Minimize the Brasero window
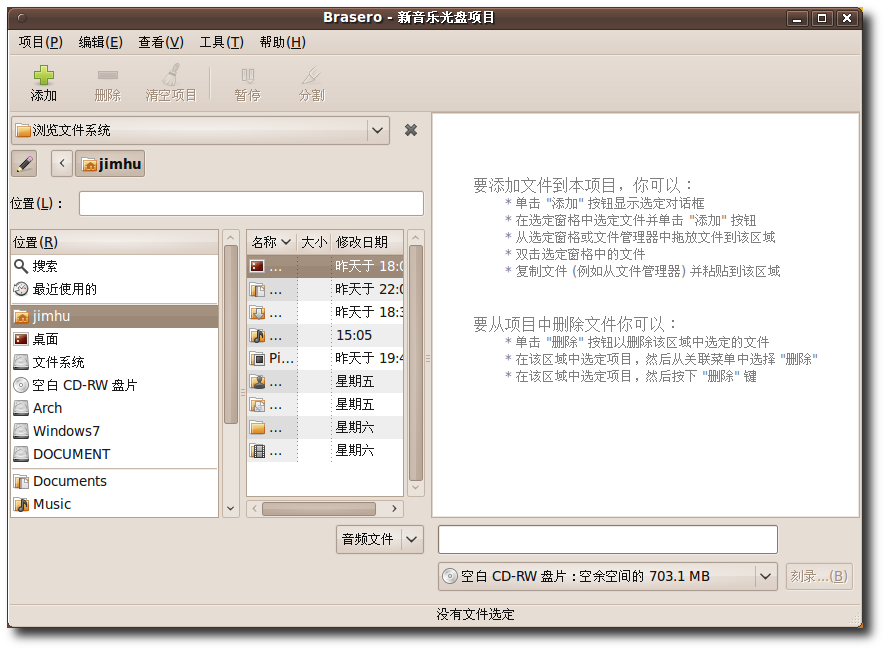886x651 pixels. tap(797, 19)
